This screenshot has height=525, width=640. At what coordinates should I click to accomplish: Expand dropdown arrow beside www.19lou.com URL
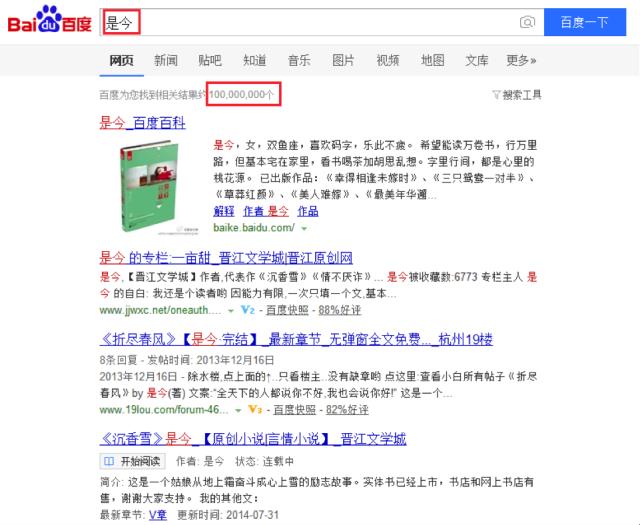coord(238,410)
